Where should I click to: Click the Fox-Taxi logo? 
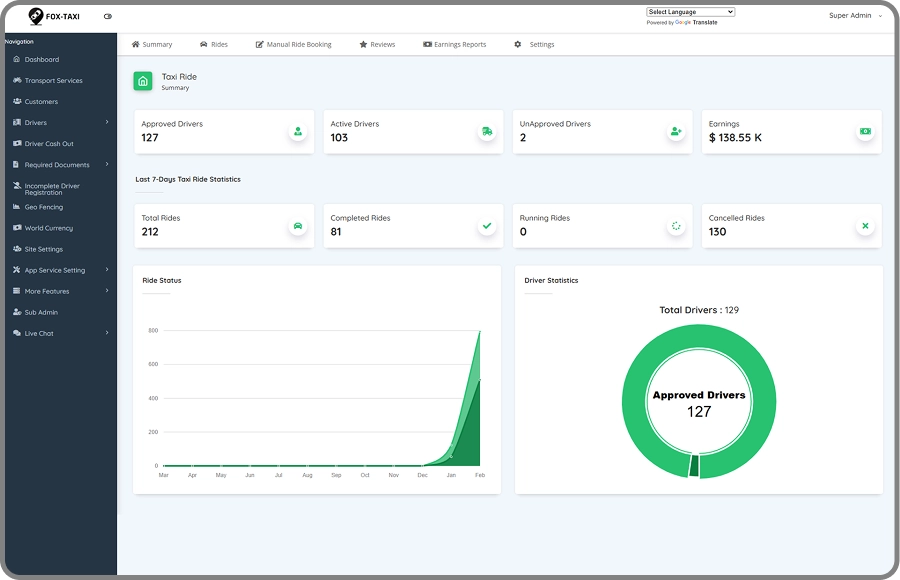pyautogui.click(x=54, y=16)
